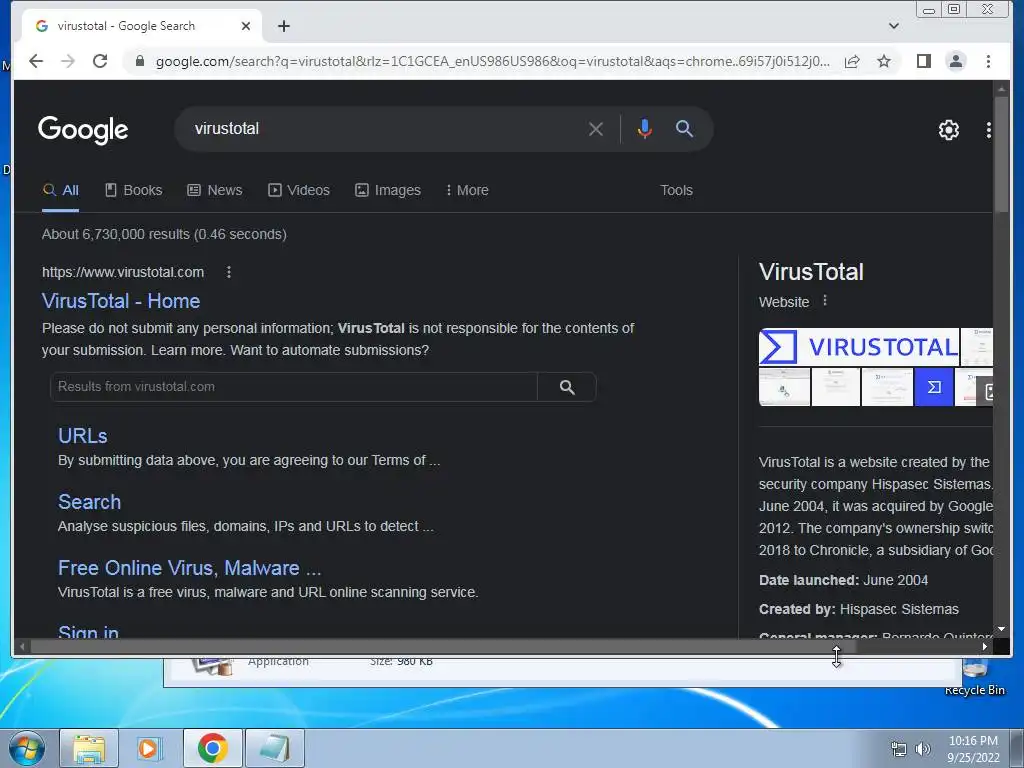
Task: Open the taskbar clock showing 10:16 PM
Action: pos(973,749)
